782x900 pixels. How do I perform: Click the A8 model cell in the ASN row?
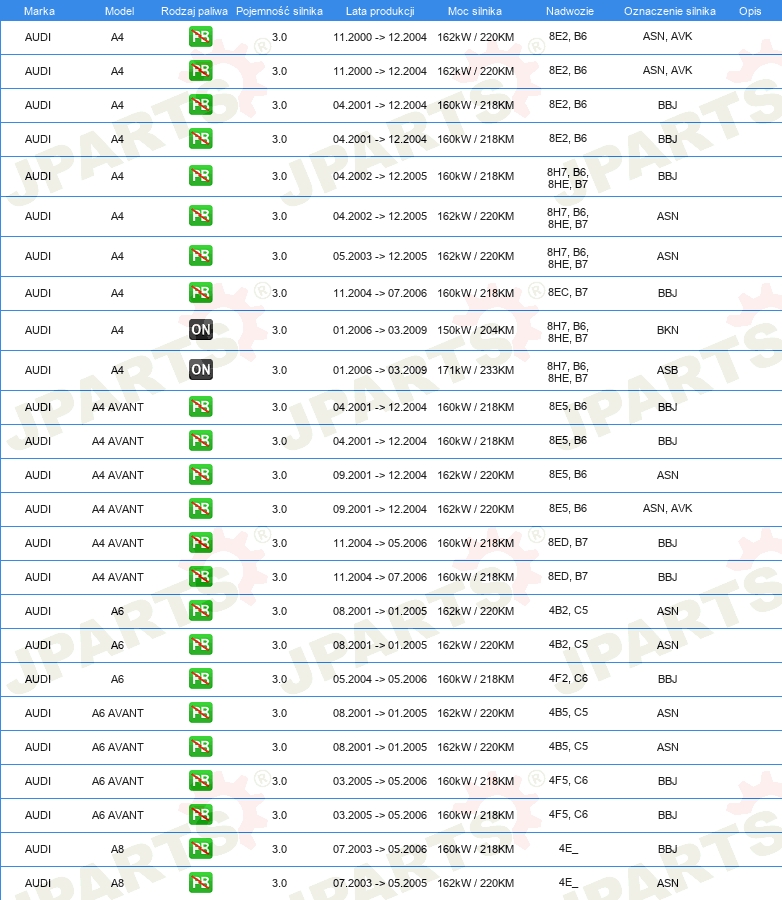117,883
